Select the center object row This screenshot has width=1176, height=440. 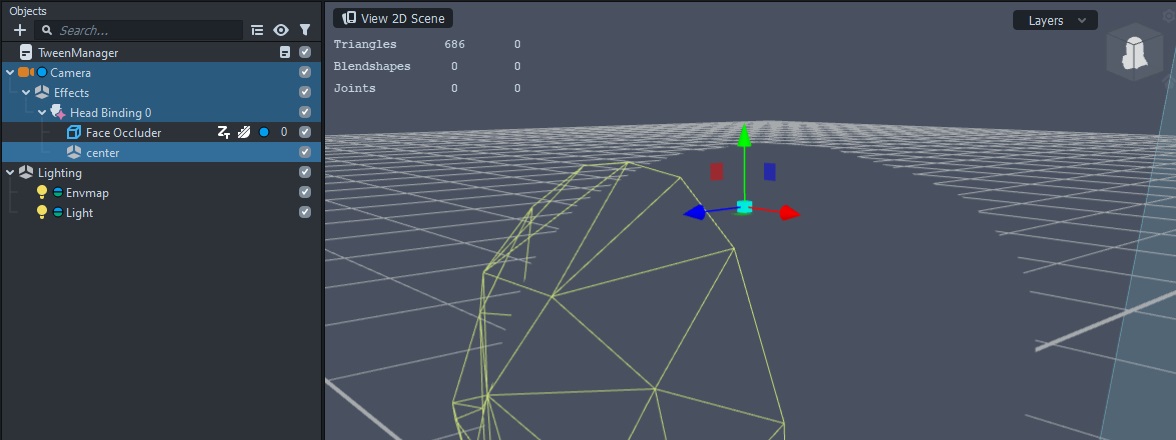[x=161, y=152]
